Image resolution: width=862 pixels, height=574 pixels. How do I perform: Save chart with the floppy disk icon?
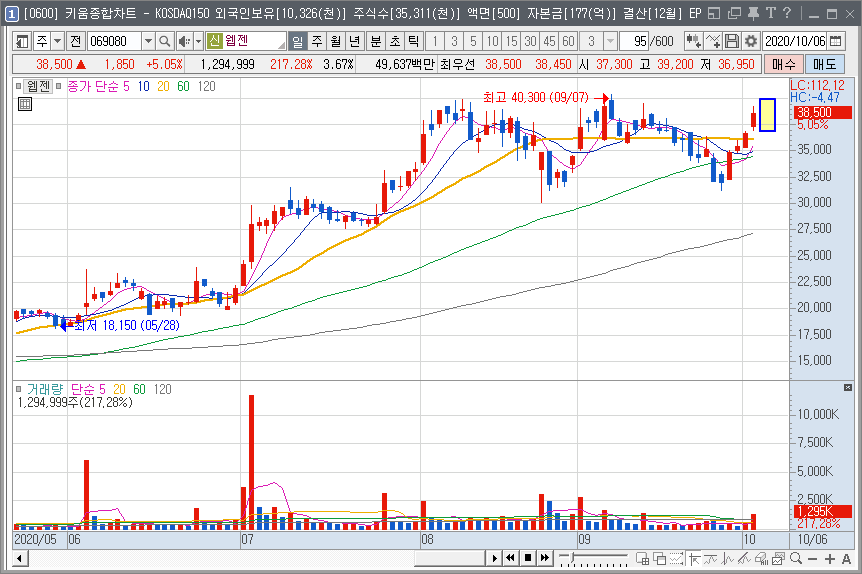click(732, 41)
